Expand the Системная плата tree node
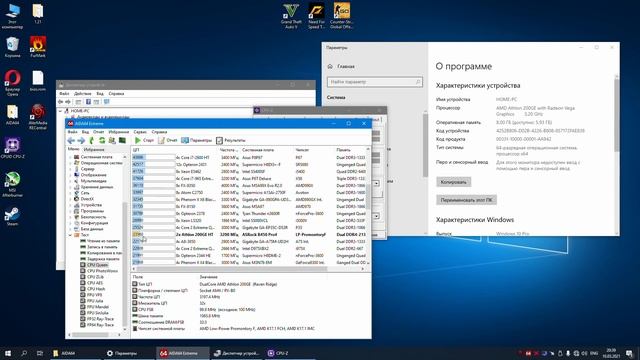The image size is (640, 360). pyautogui.click(x=70, y=157)
